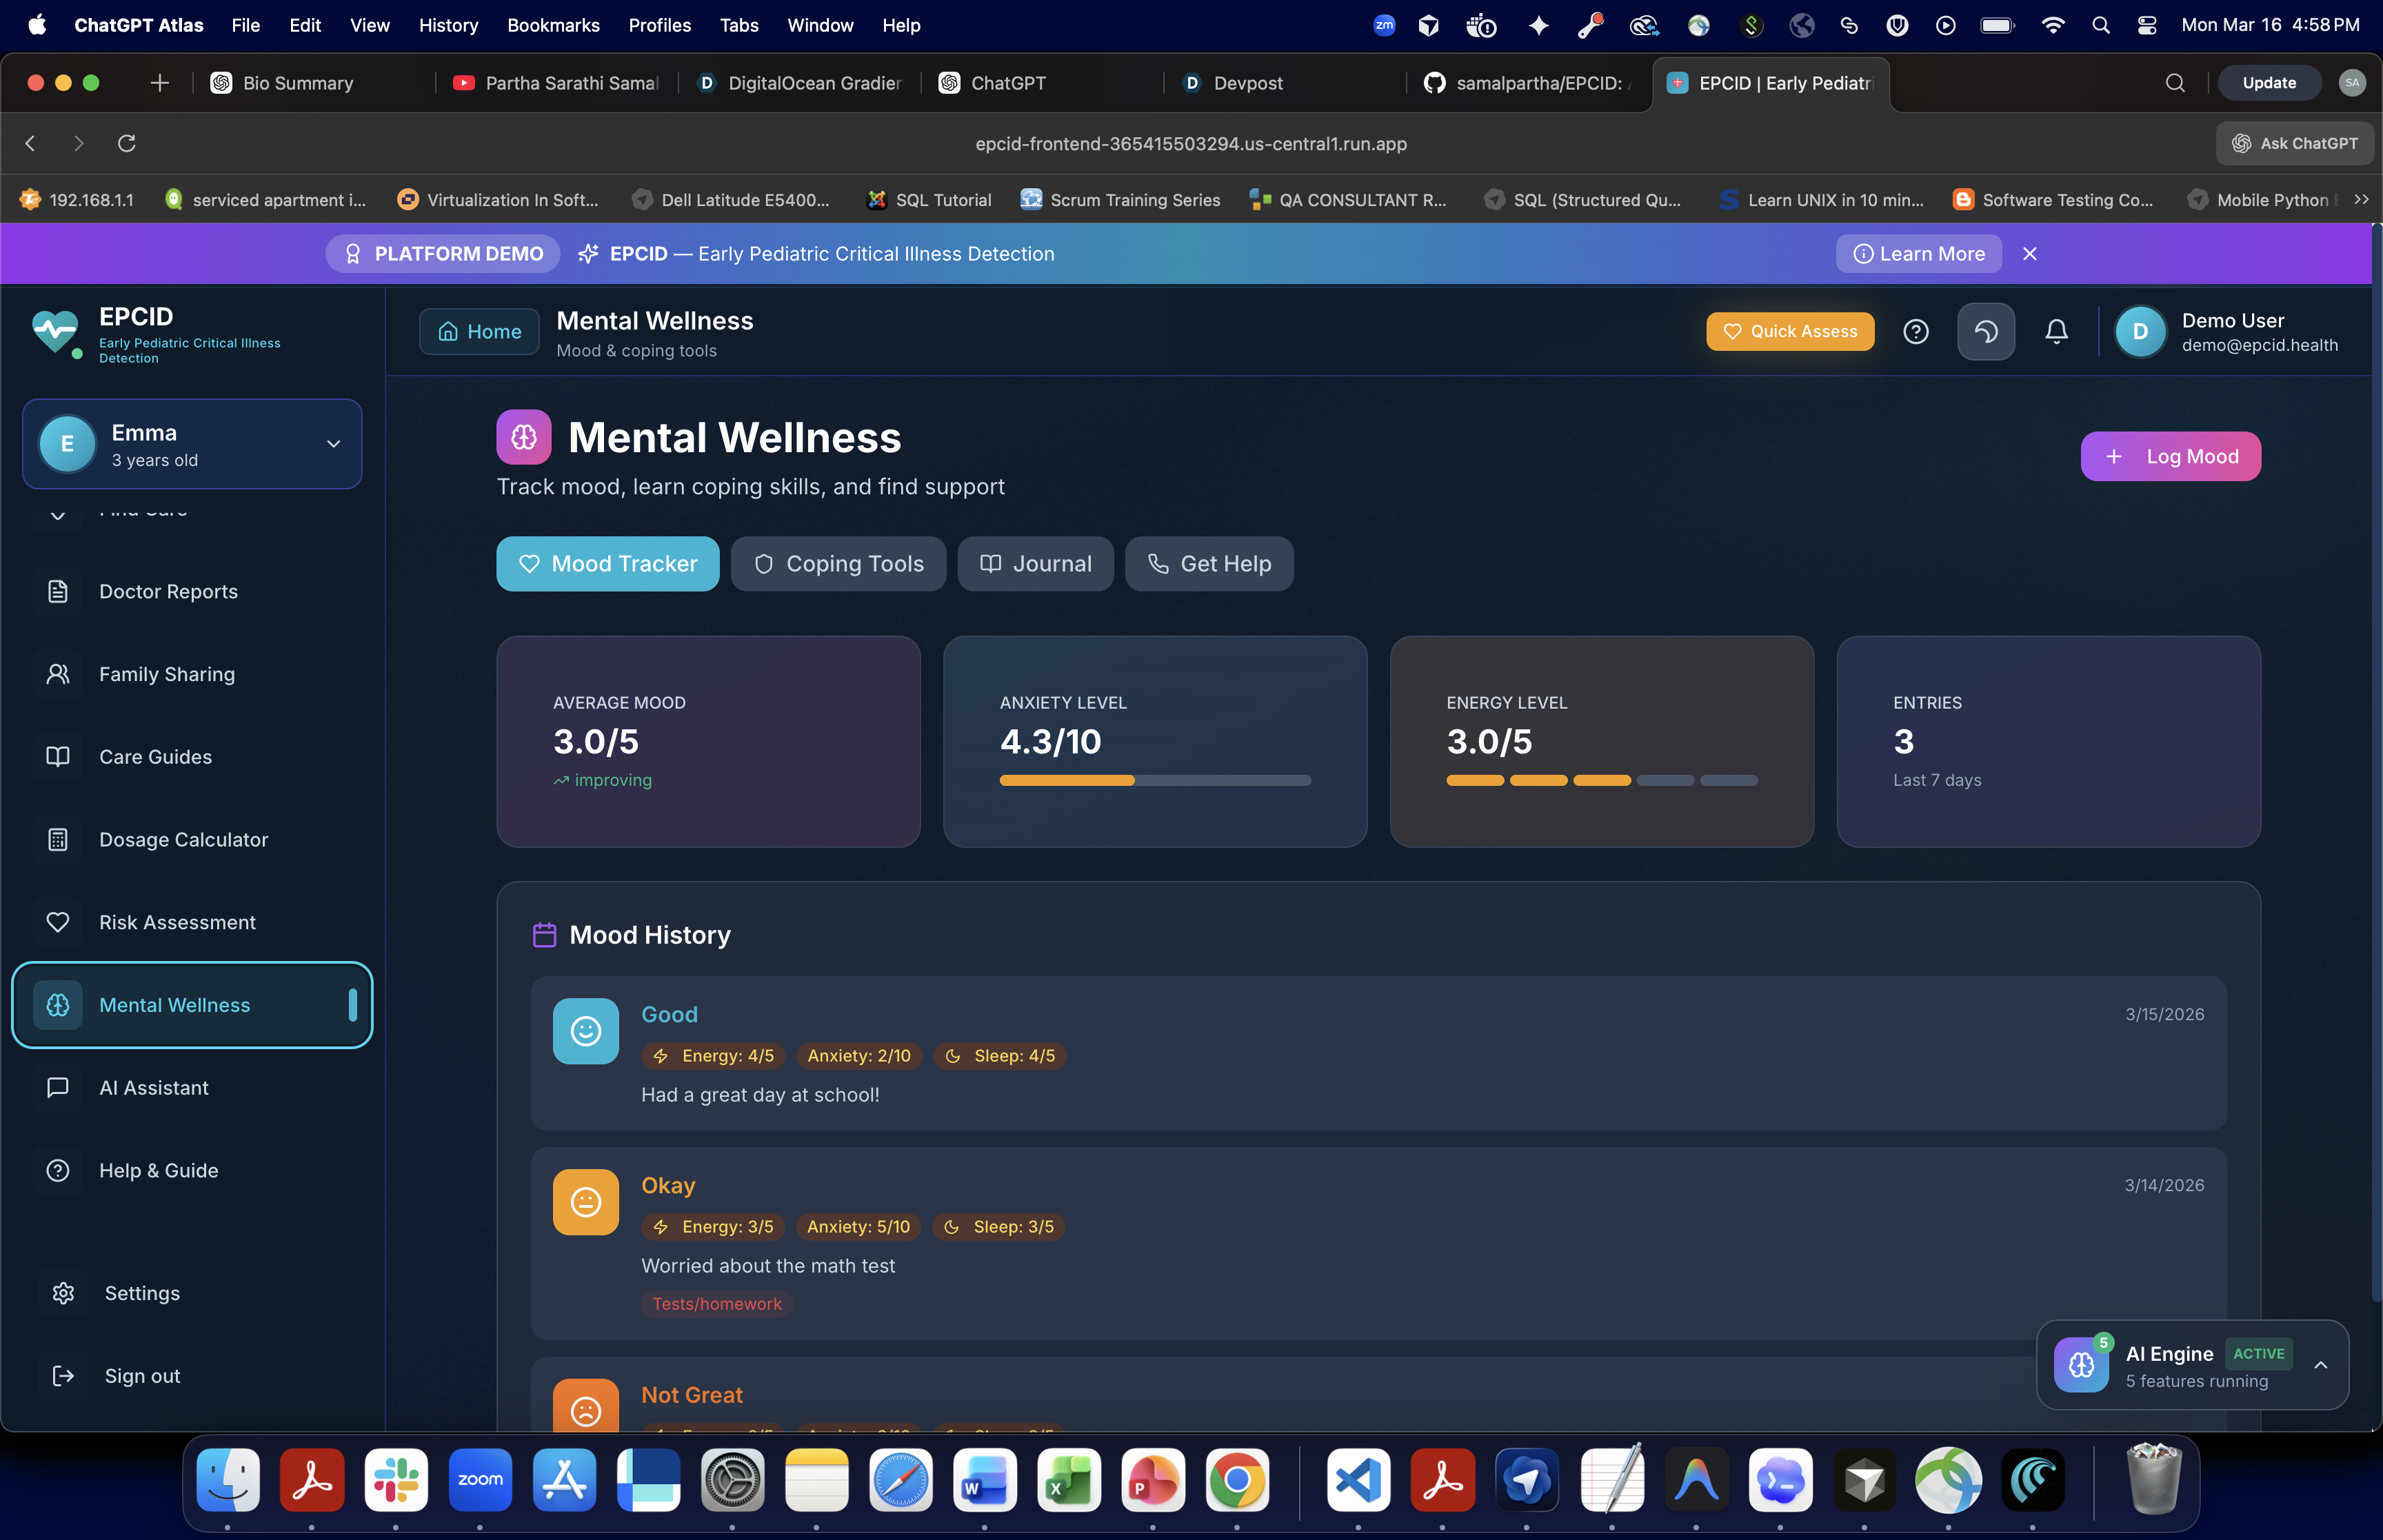Click the anxiety level progress bar

coord(1154,780)
